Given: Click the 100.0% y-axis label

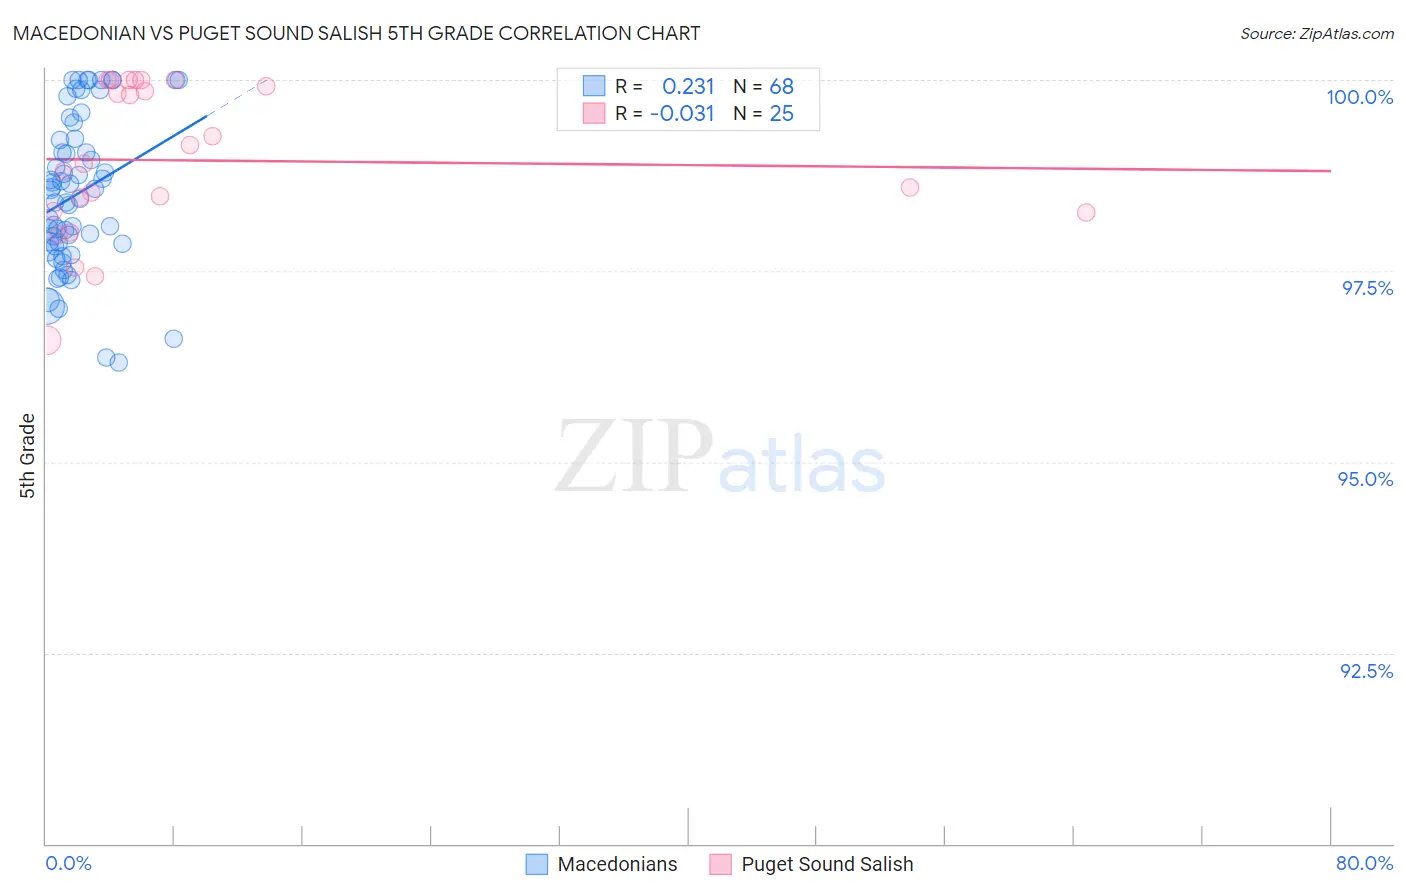Looking at the screenshot, I should [1359, 97].
